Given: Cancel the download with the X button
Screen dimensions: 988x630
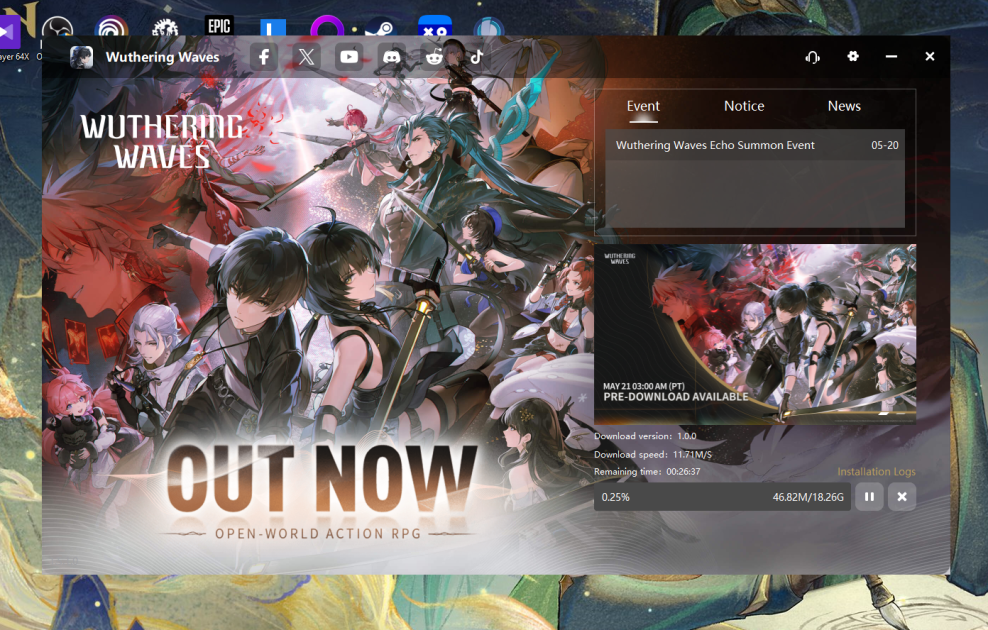Looking at the screenshot, I should tap(902, 496).
